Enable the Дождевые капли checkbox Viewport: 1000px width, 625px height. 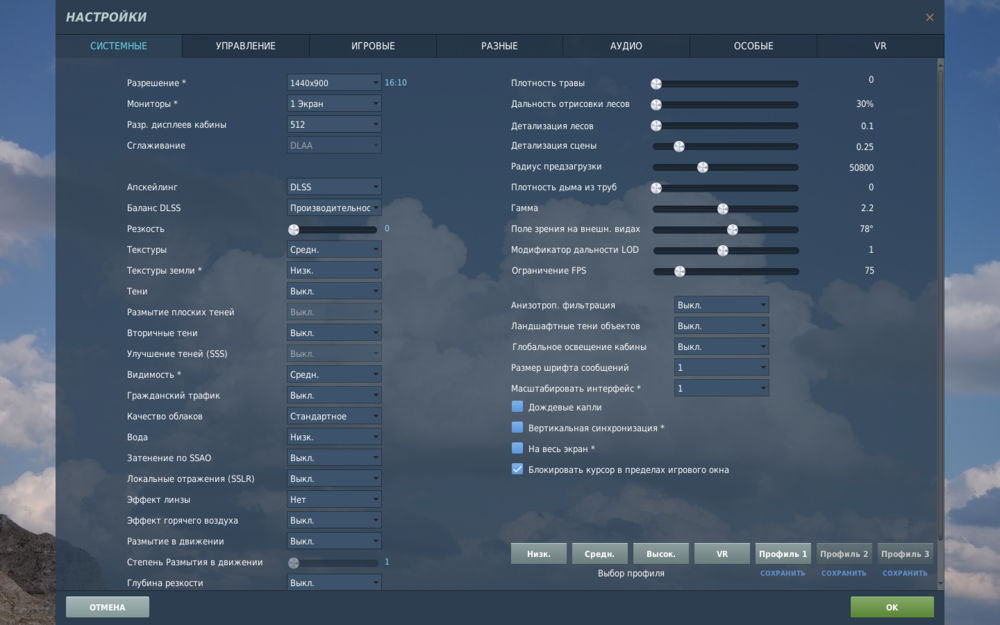coord(517,407)
